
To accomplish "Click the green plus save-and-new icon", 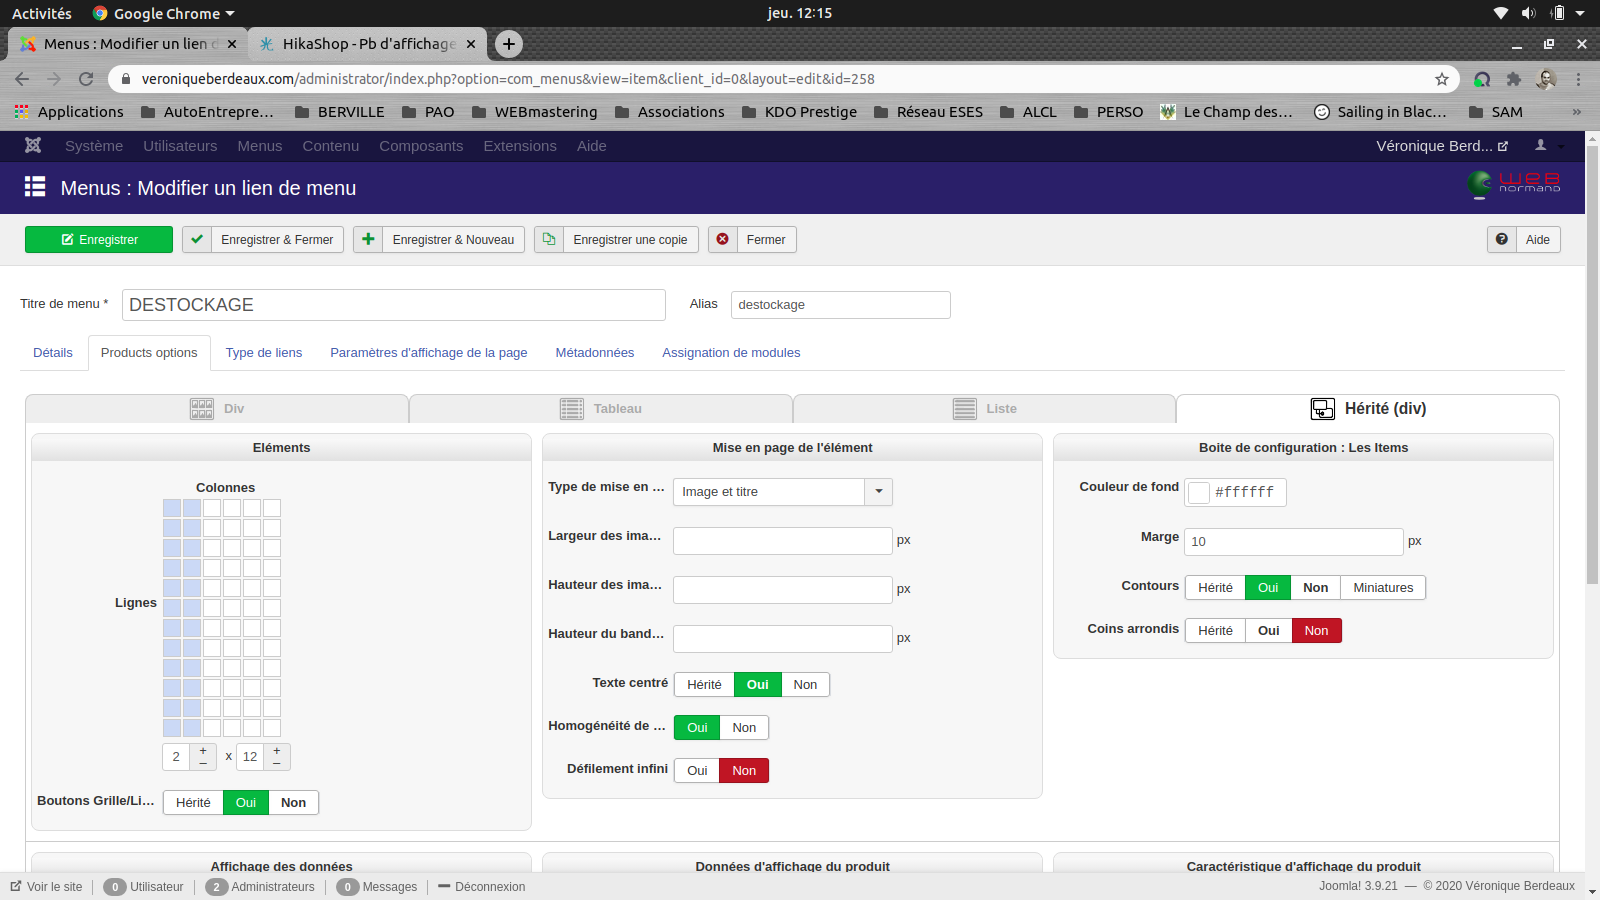I will click(x=368, y=240).
